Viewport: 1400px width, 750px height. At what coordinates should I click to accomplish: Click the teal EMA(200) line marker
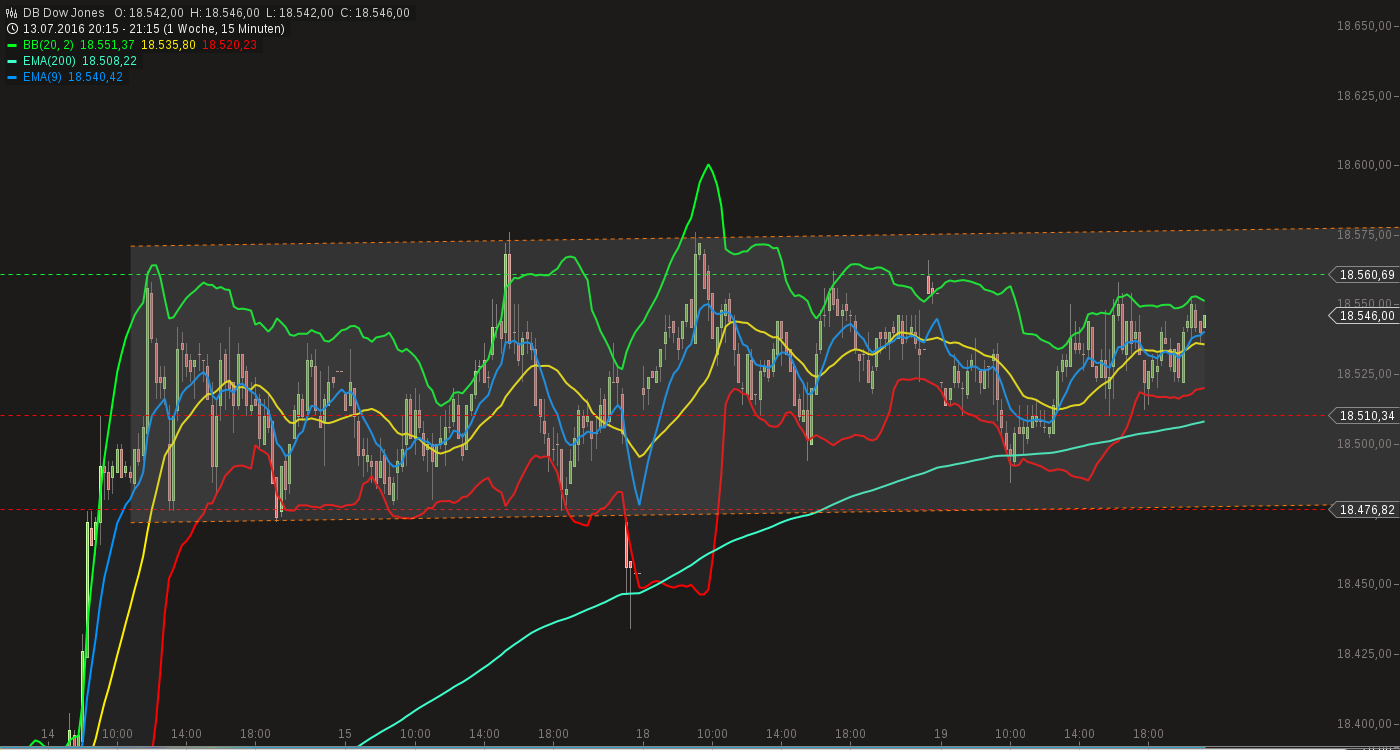[x=14, y=61]
